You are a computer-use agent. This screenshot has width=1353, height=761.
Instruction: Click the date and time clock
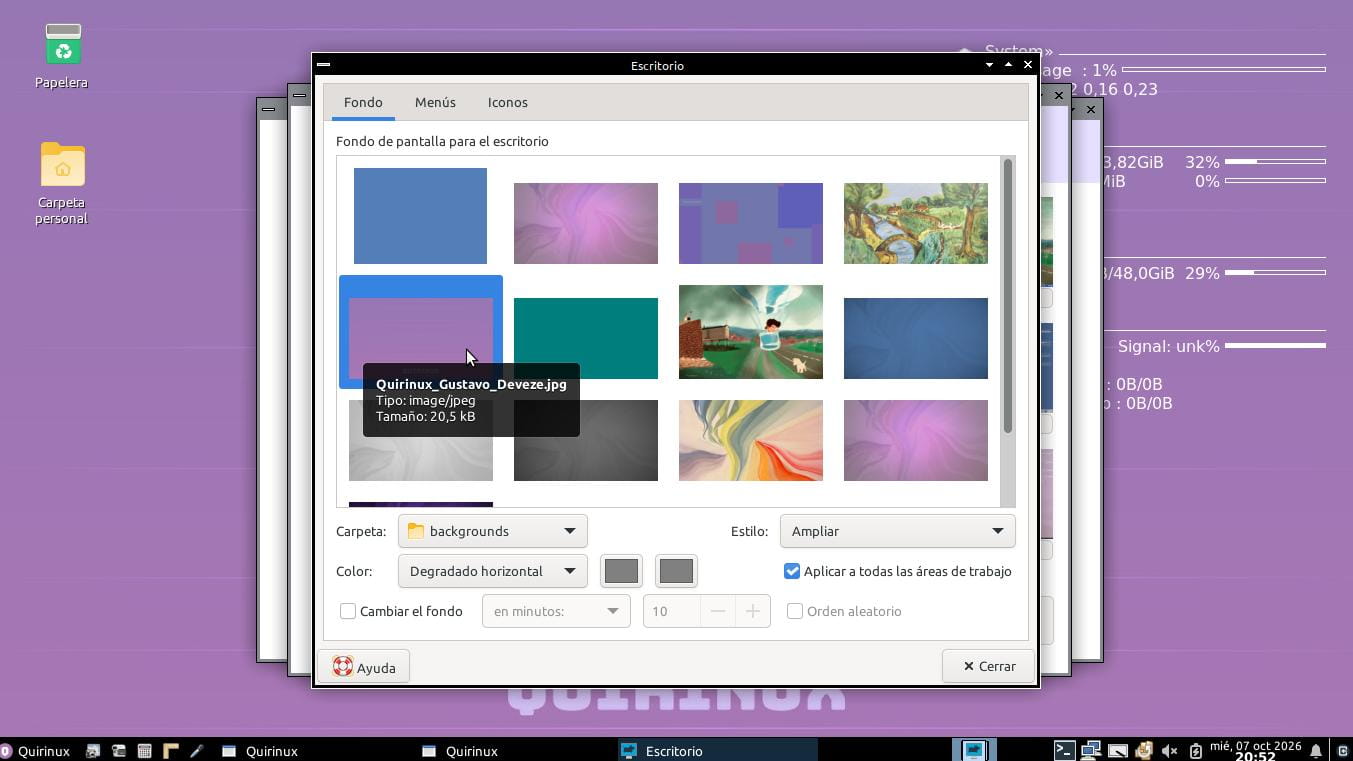coord(1255,751)
